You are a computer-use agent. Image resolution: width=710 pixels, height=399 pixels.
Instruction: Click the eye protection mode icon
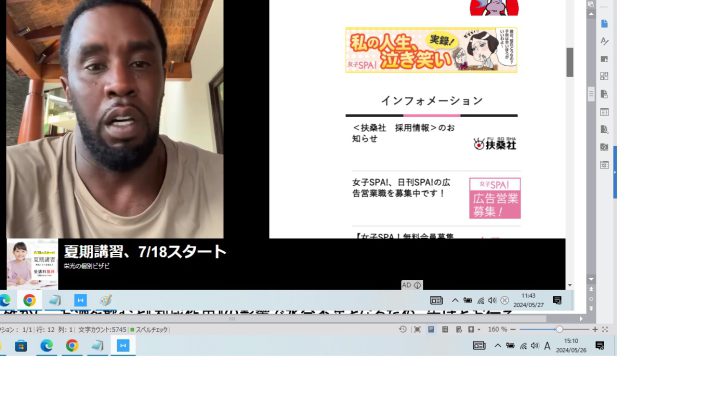pyautogui.click(x=471, y=329)
